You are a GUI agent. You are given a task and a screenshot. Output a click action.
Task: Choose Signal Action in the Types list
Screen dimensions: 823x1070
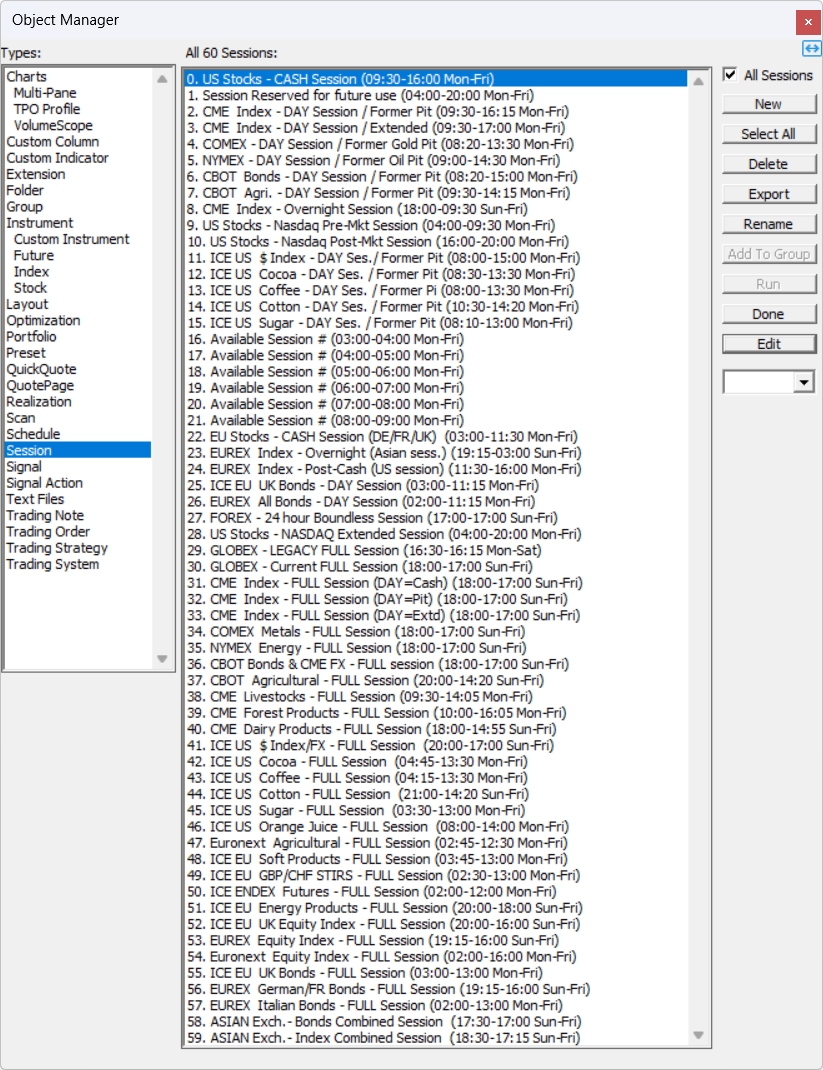pyautogui.click(x=45, y=483)
